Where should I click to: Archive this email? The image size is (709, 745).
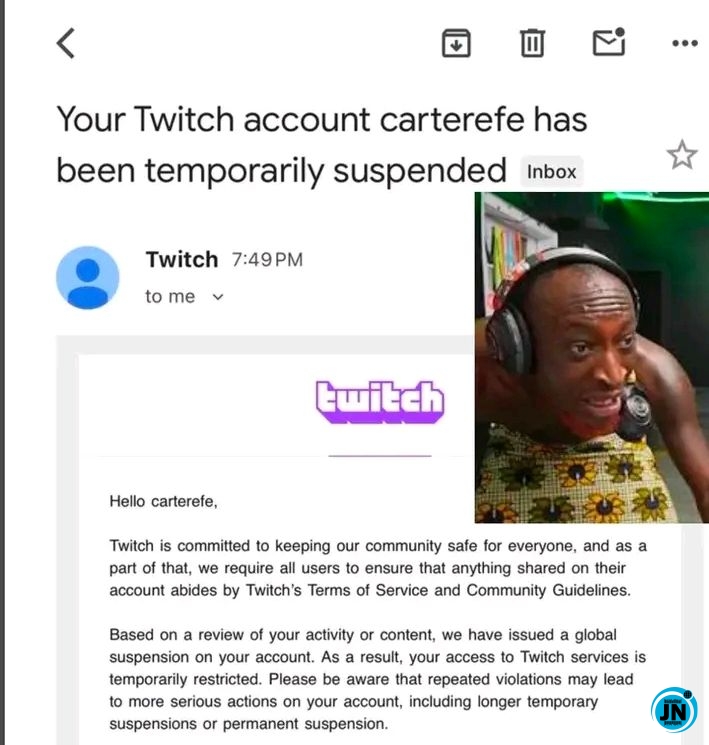(456, 43)
